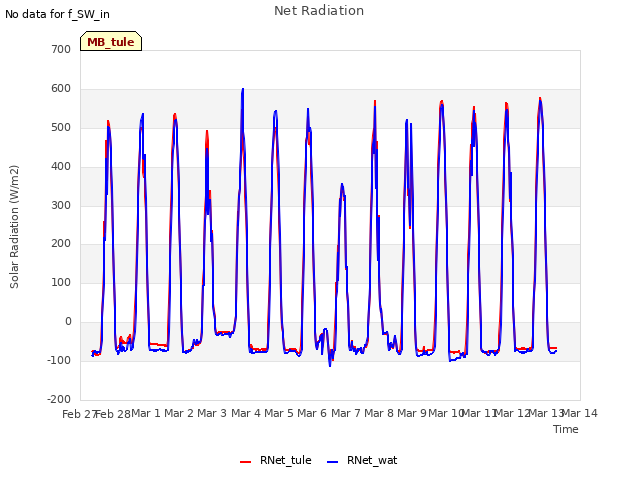
Task: Click the Mar 7 x-axis date label
Action: click(x=346, y=413)
